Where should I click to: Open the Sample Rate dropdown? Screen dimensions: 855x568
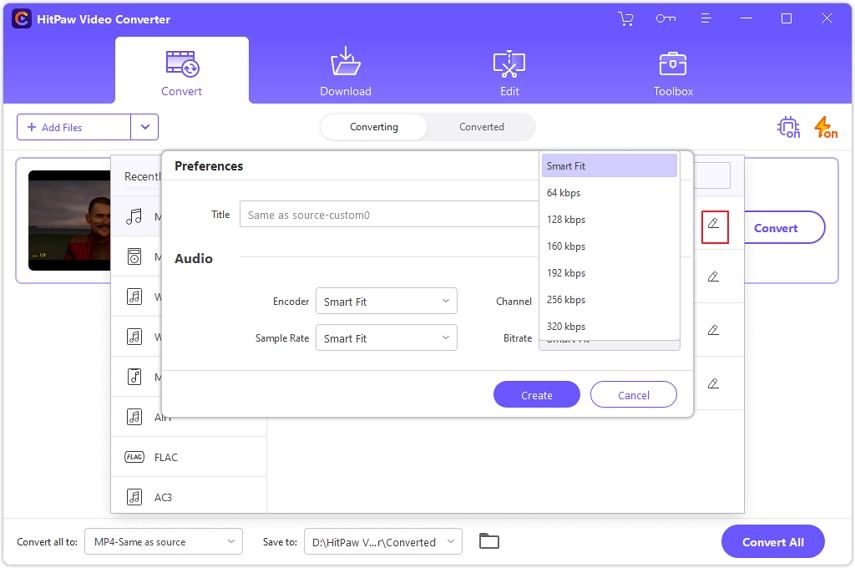coord(386,338)
